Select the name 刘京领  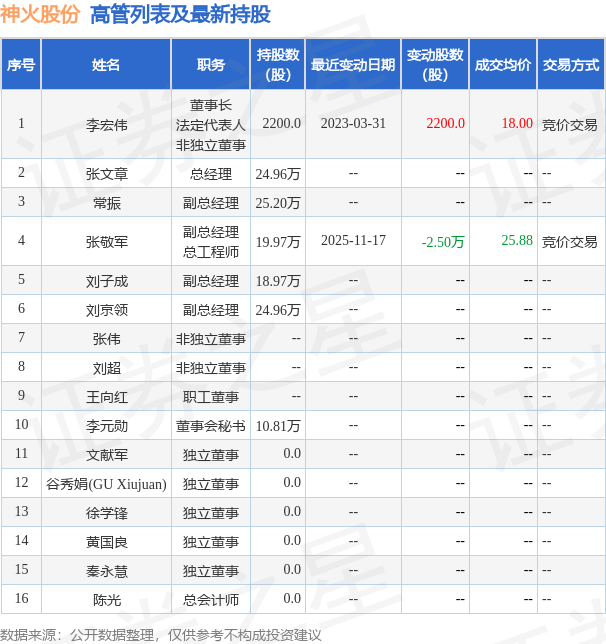106,310
